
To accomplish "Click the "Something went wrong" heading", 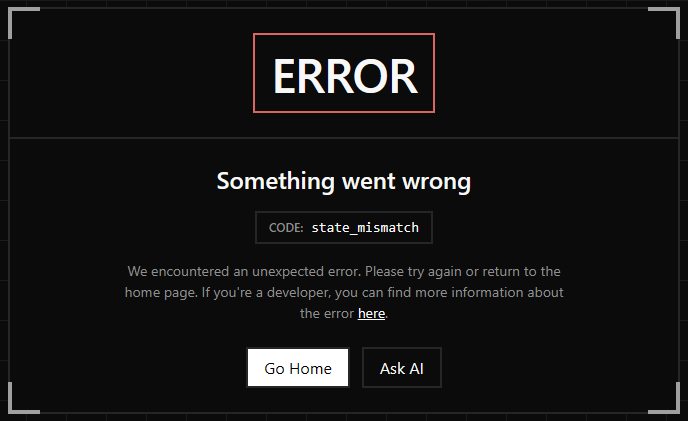I will (x=344, y=181).
